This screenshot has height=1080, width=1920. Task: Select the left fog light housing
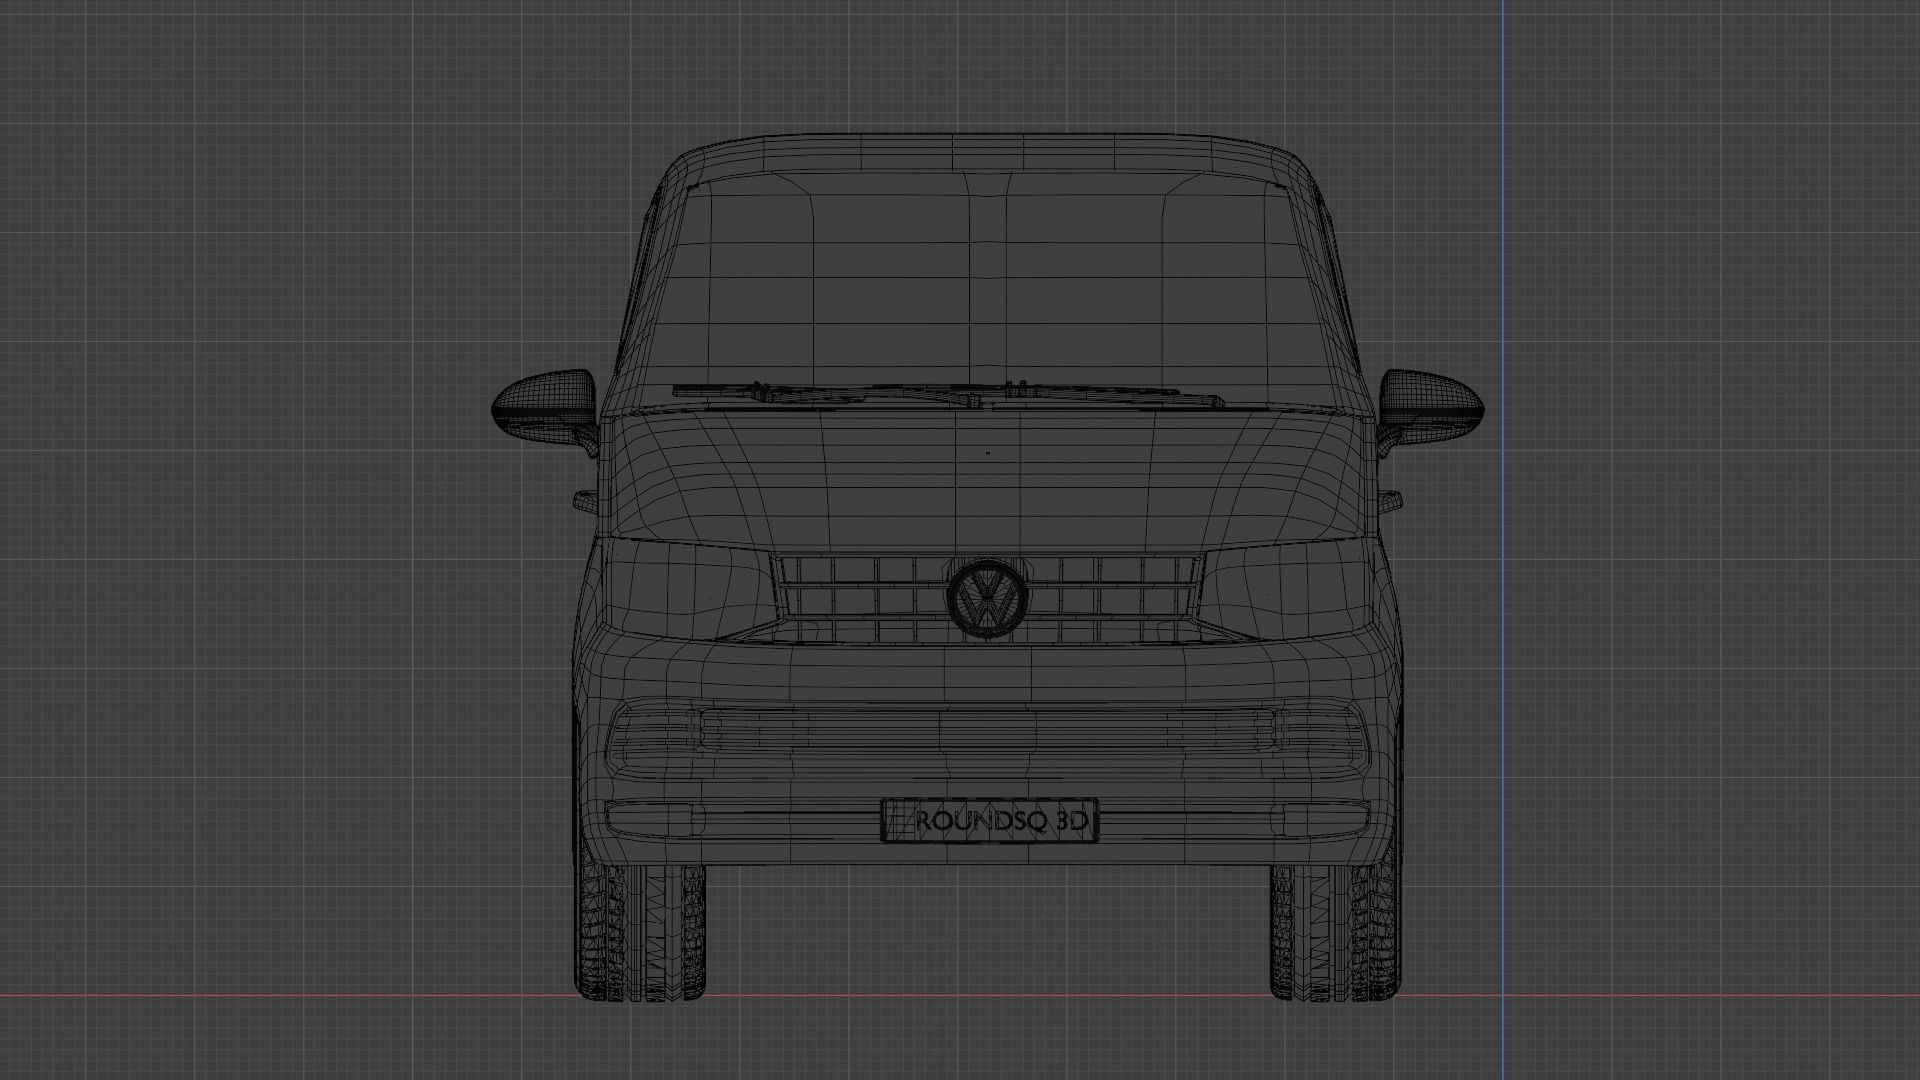pos(650,817)
